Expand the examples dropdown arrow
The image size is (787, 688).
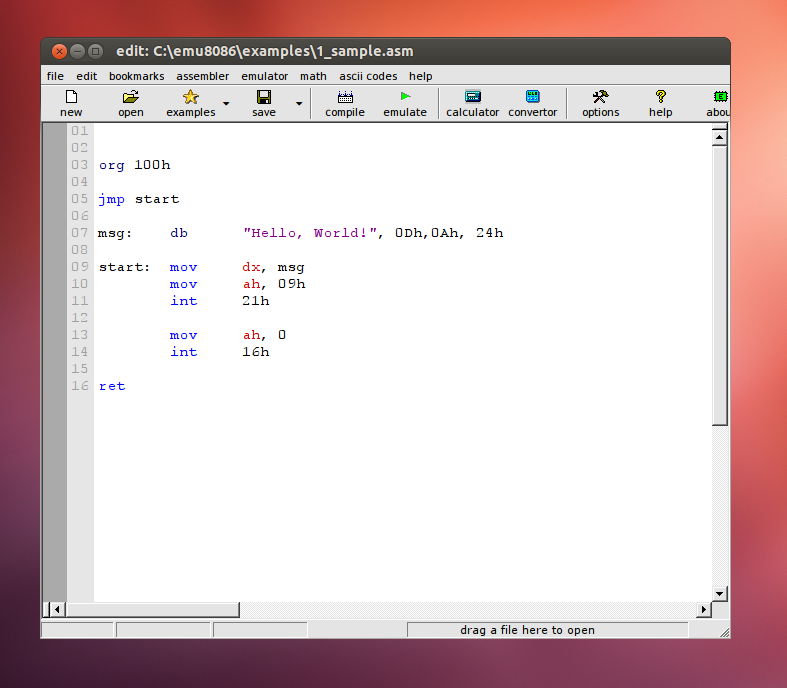click(x=226, y=103)
